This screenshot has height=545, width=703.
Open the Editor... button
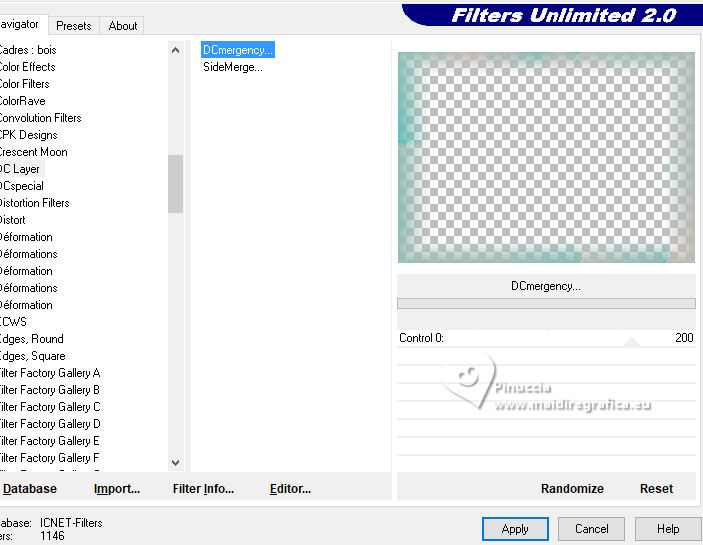[290, 489]
